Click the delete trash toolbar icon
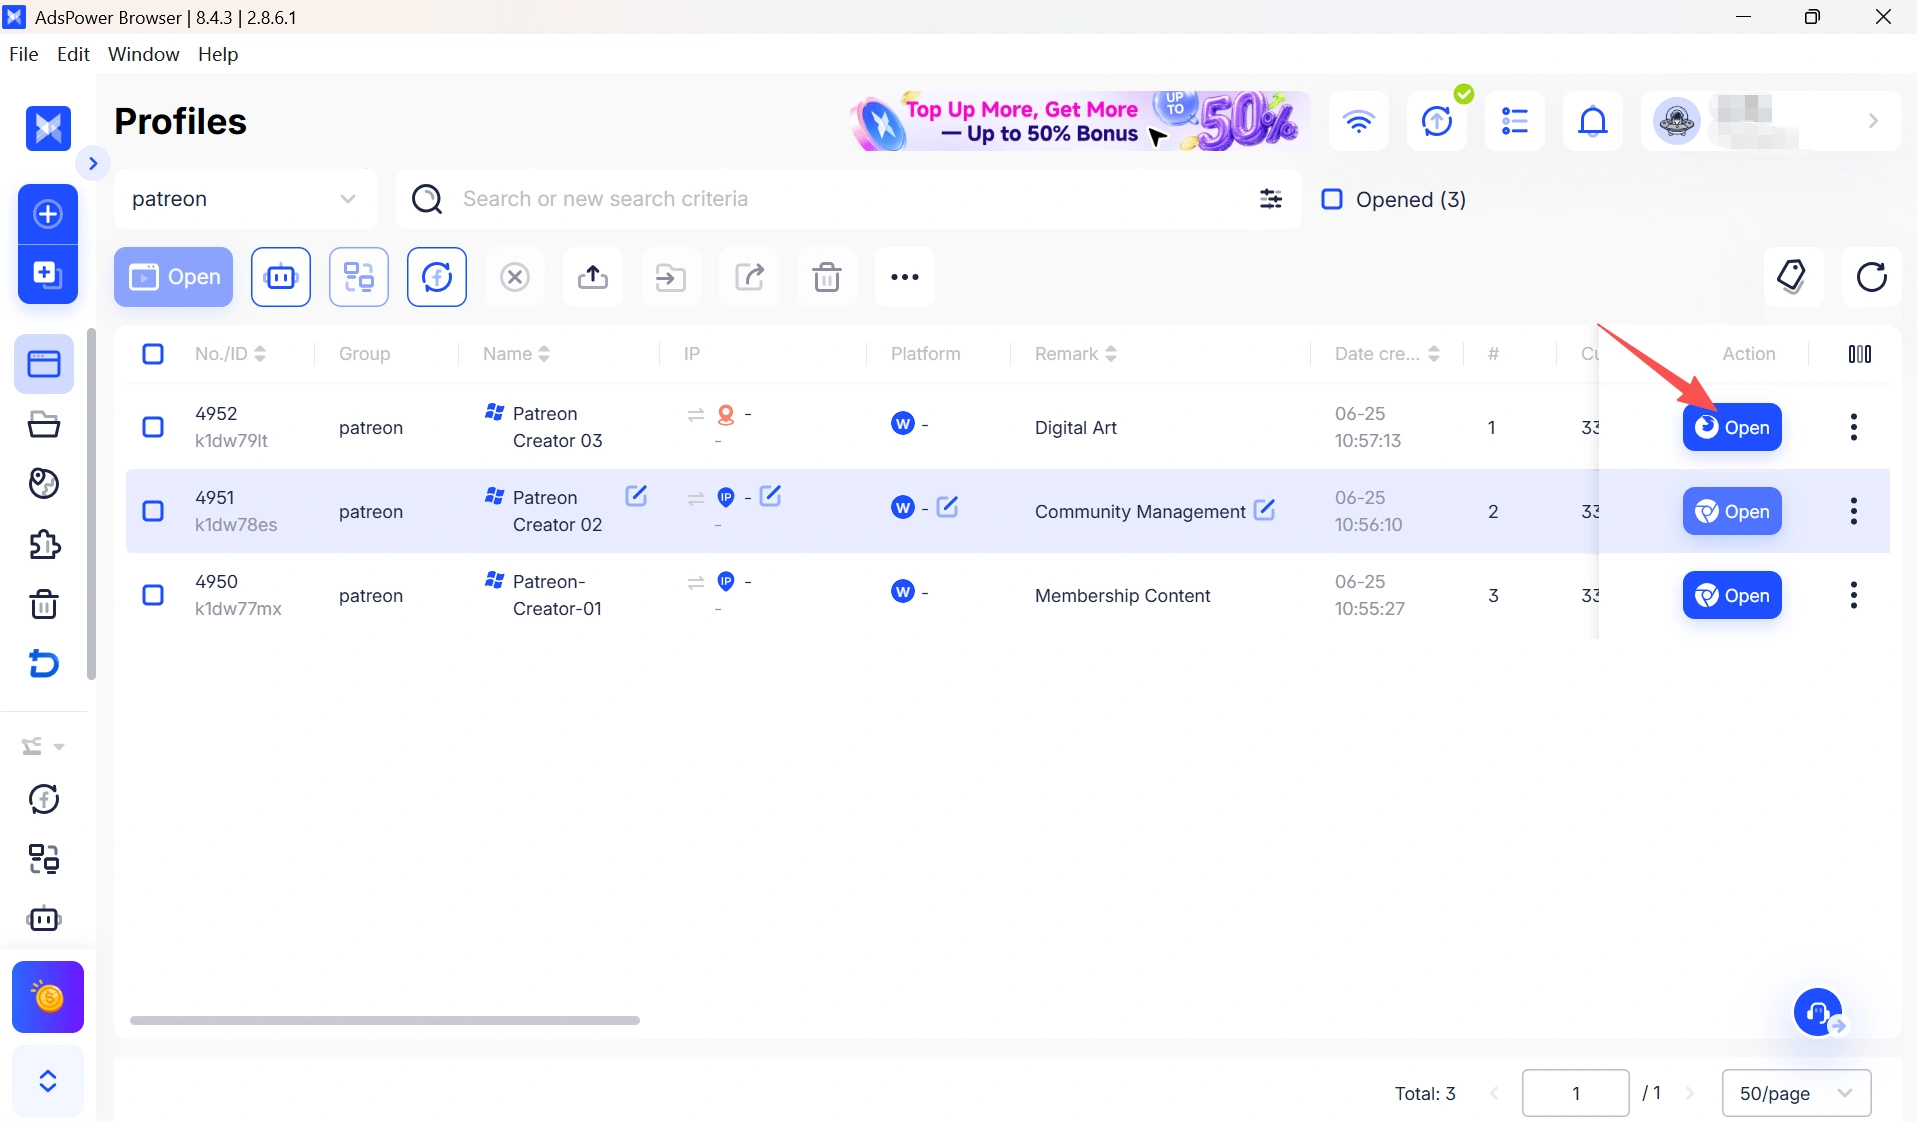1917x1122 pixels. click(x=827, y=277)
